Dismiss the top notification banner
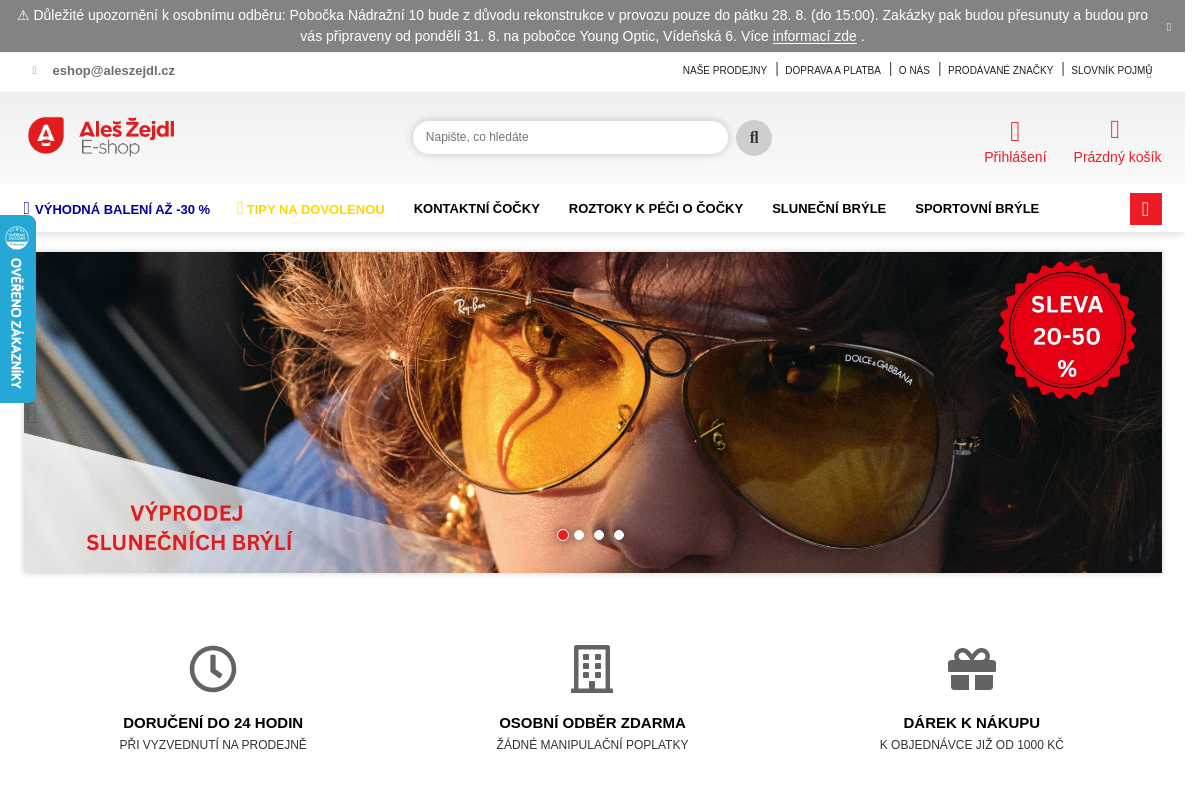The image size is (1200, 800). click(1169, 27)
